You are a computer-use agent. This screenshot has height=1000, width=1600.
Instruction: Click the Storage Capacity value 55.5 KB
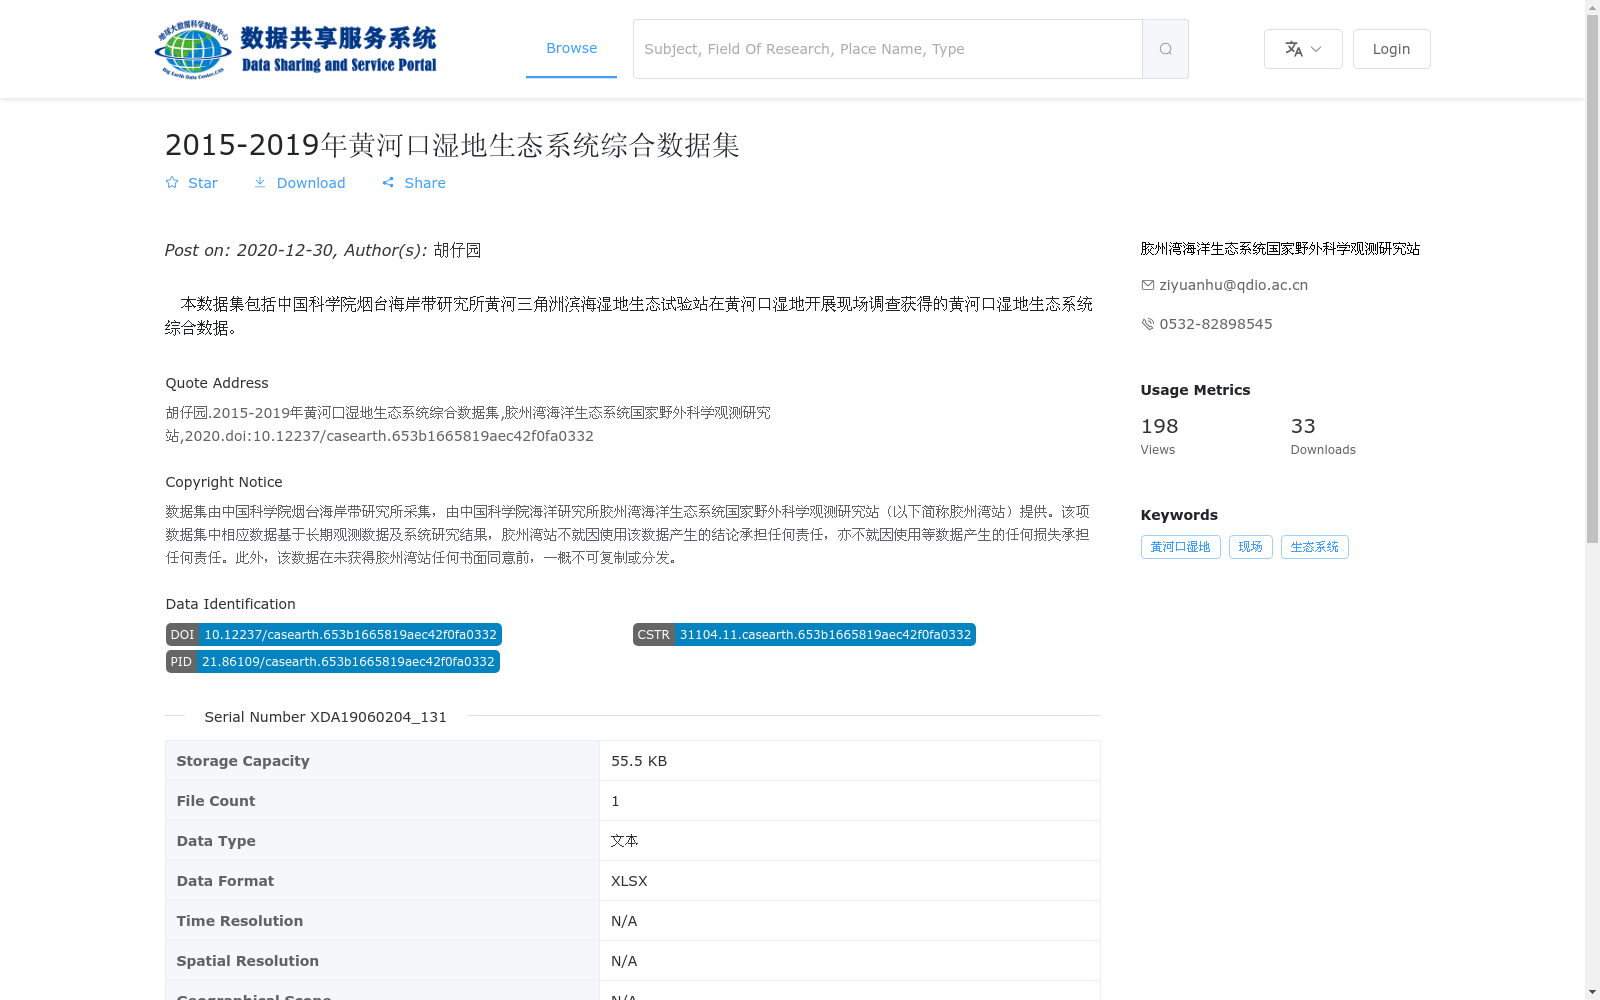(639, 761)
